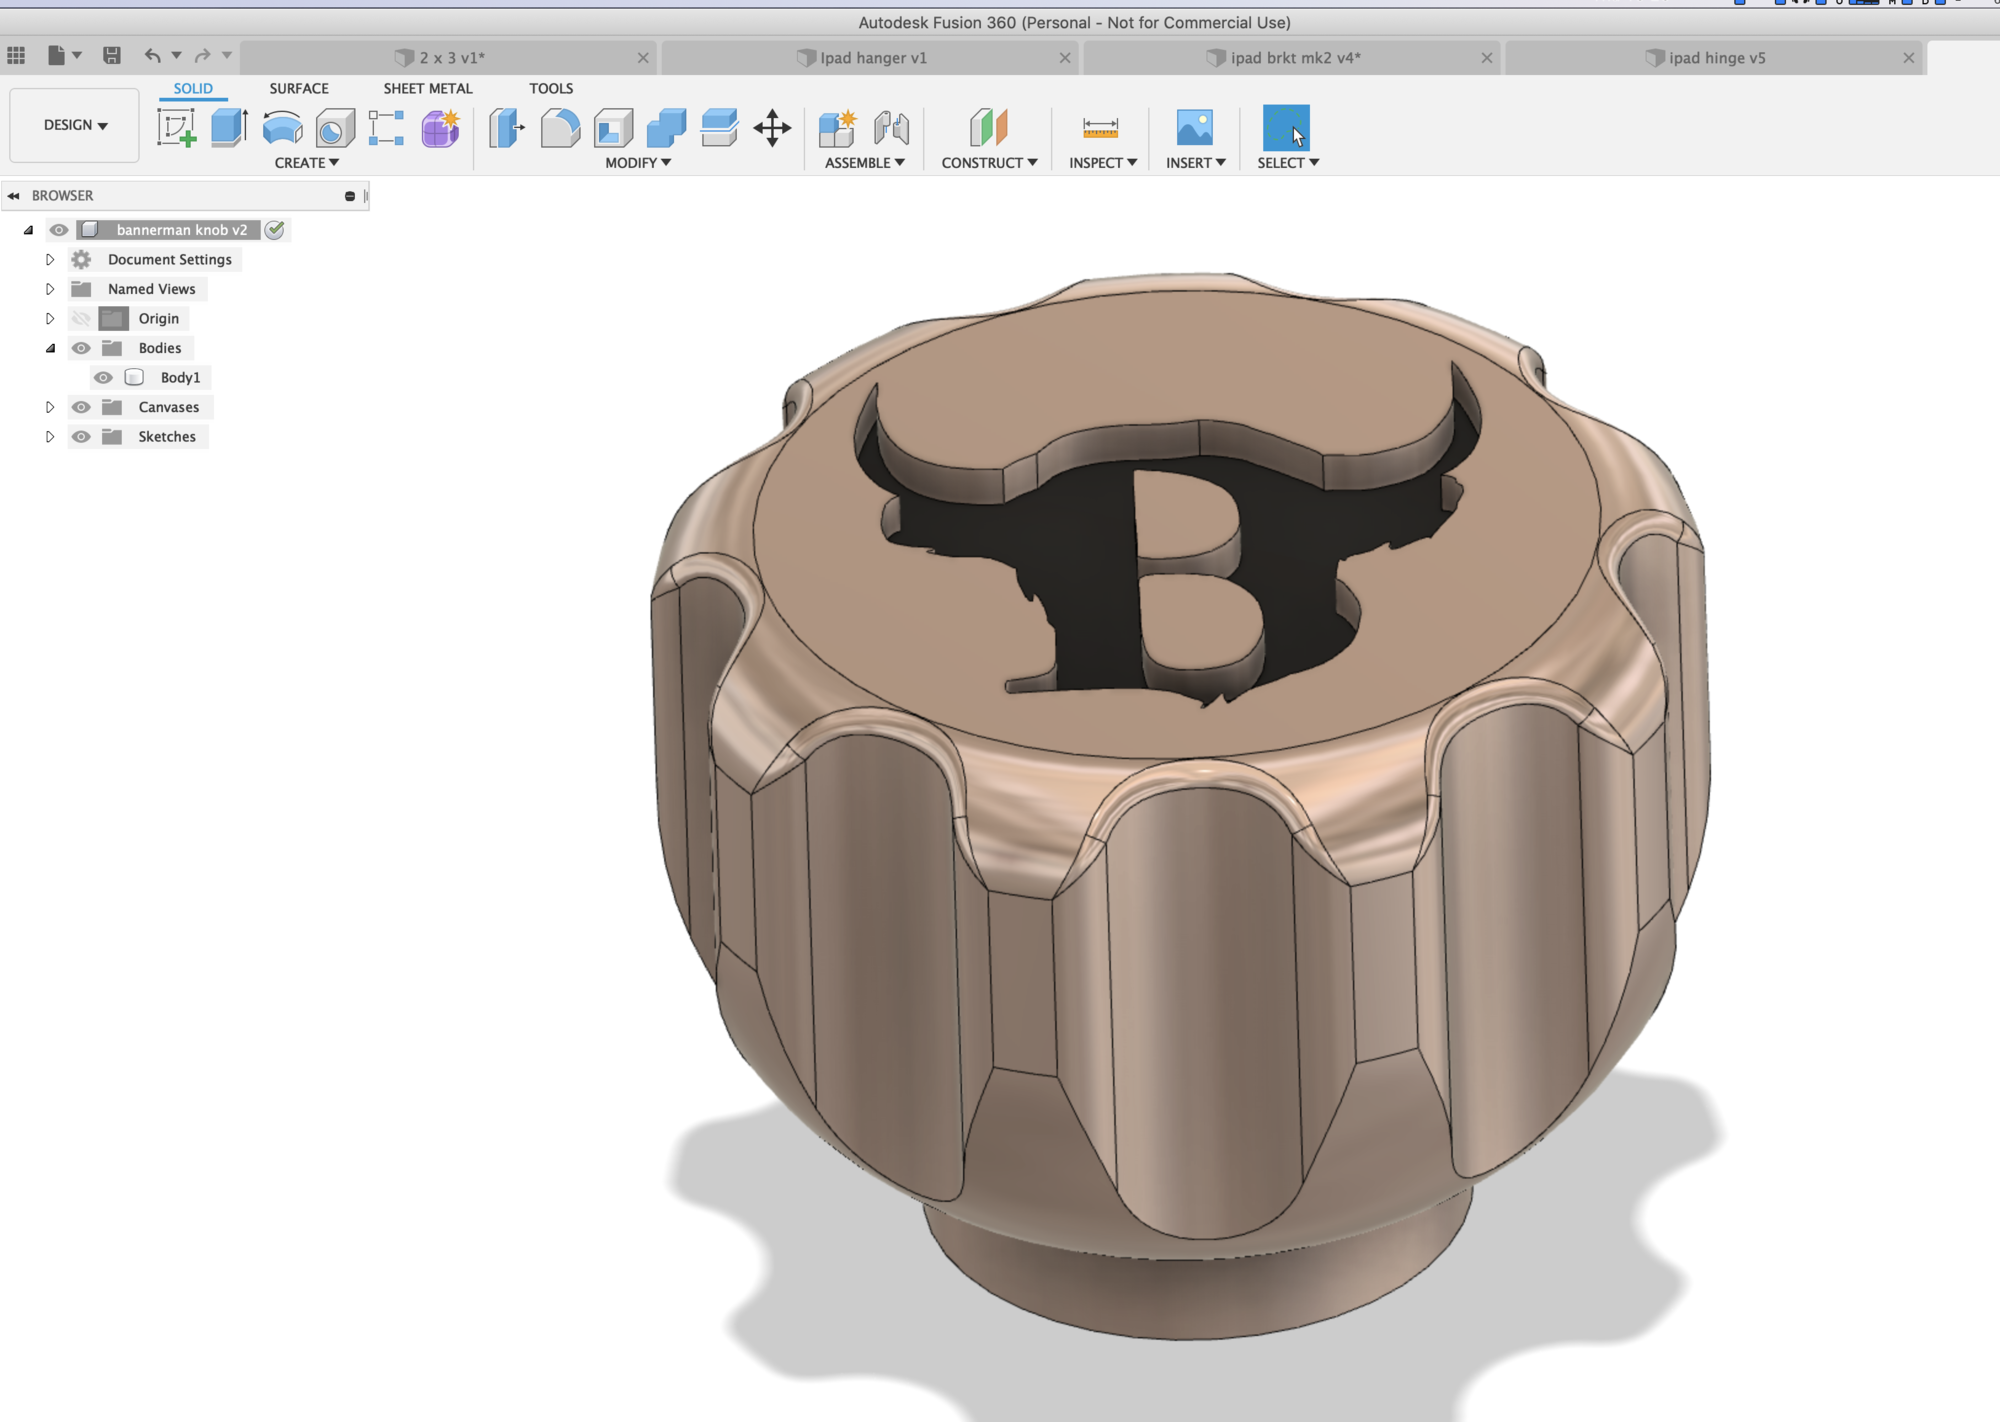The width and height of the screenshot is (2000, 1422).
Task: Show the hidden Origin folder
Action: pyautogui.click(x=81, y=319)
